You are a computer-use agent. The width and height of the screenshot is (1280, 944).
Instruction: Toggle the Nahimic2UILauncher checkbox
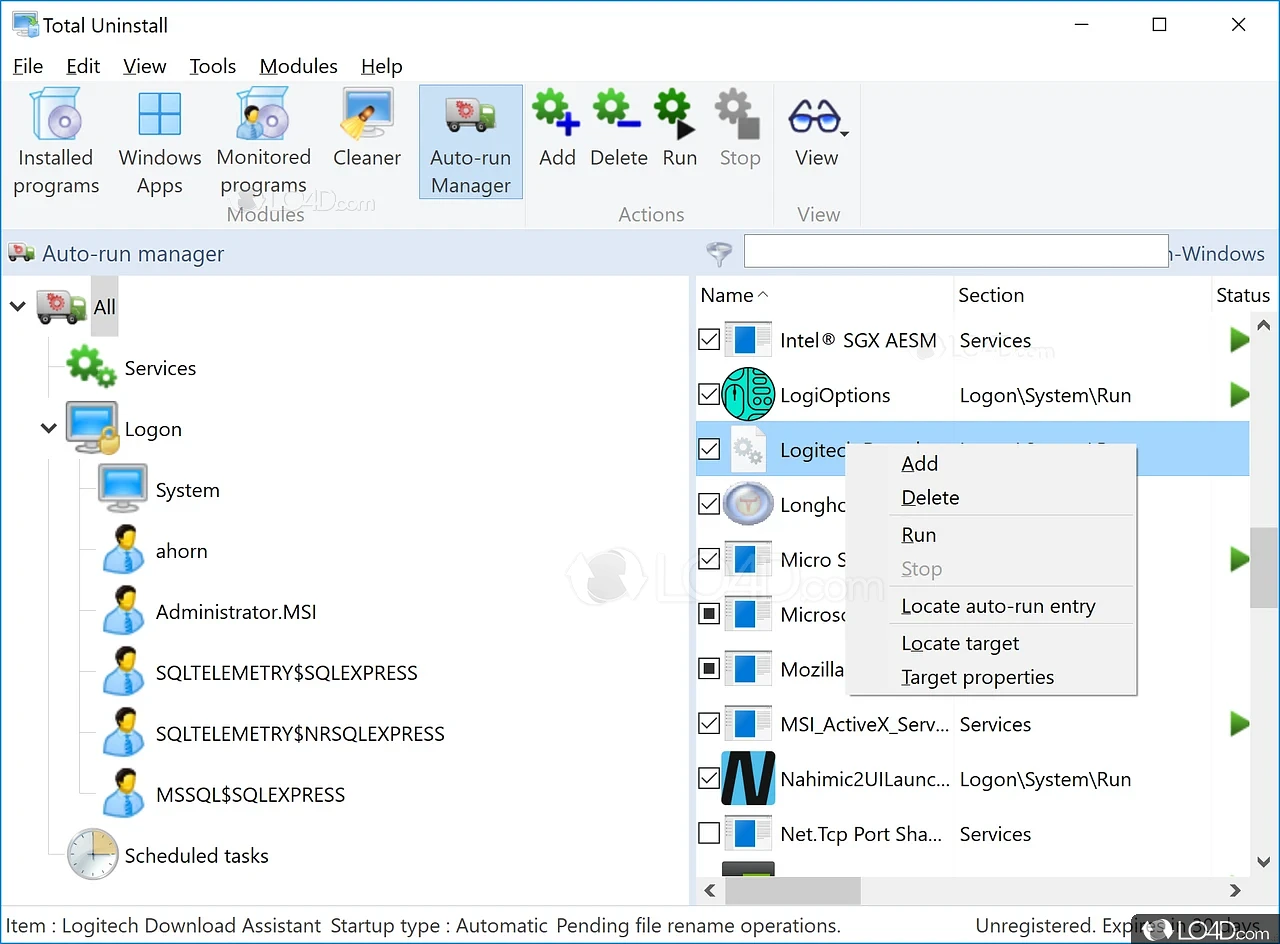(x=709, y=778)
